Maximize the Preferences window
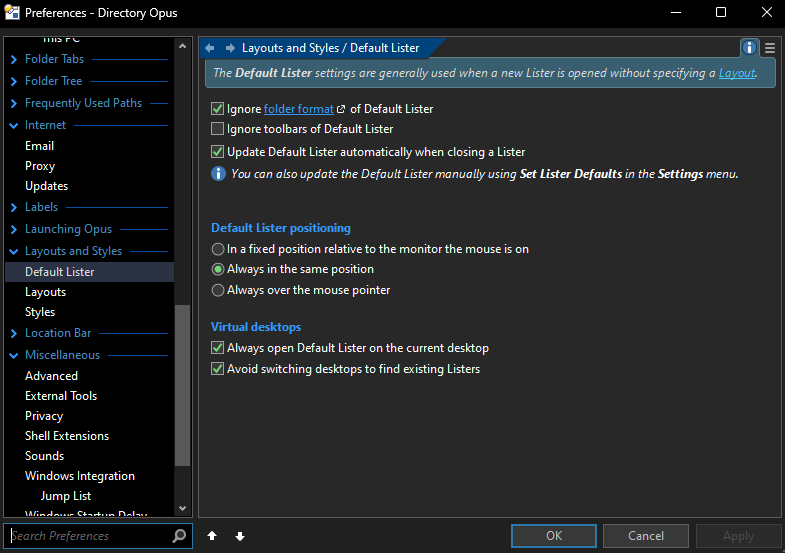The height and width of the screenshot is (553, 785). pos(721,13)
